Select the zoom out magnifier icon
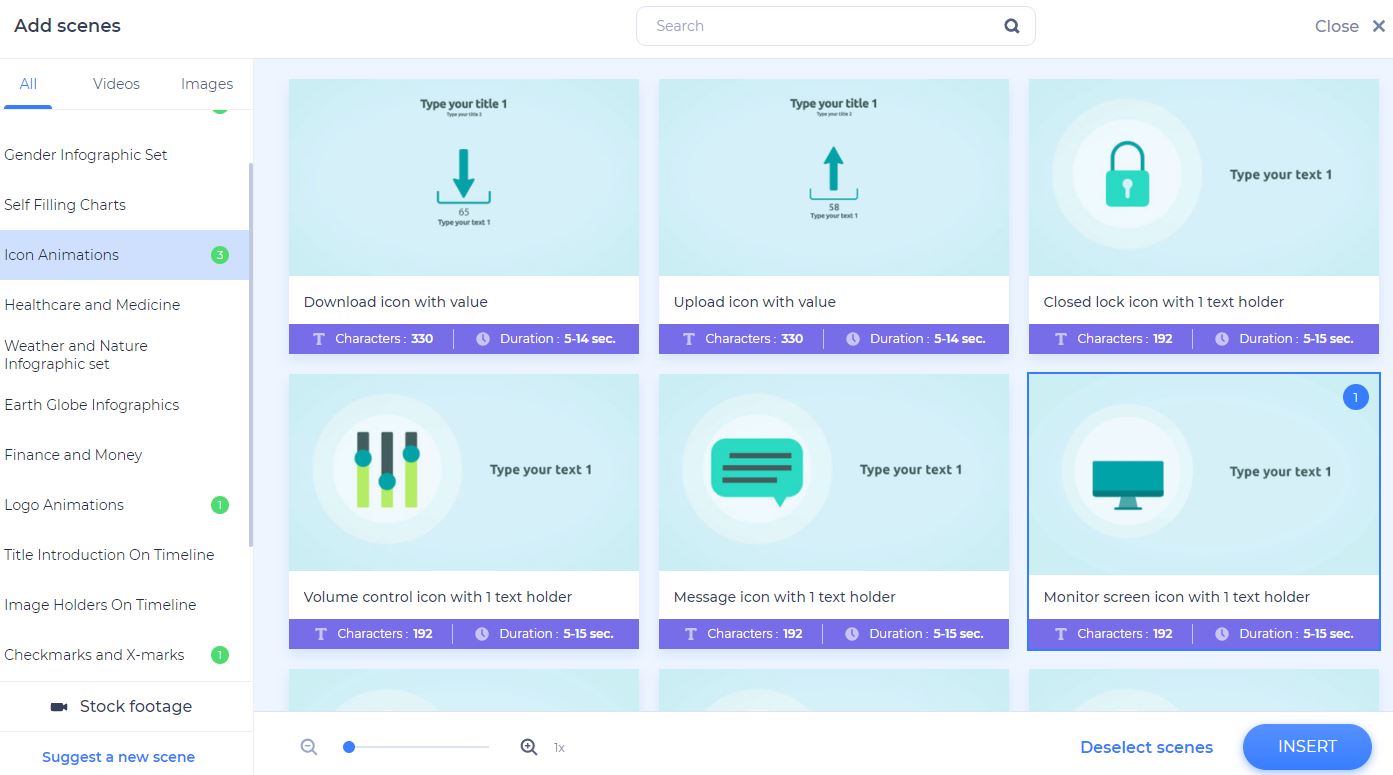 coord(308,746)
